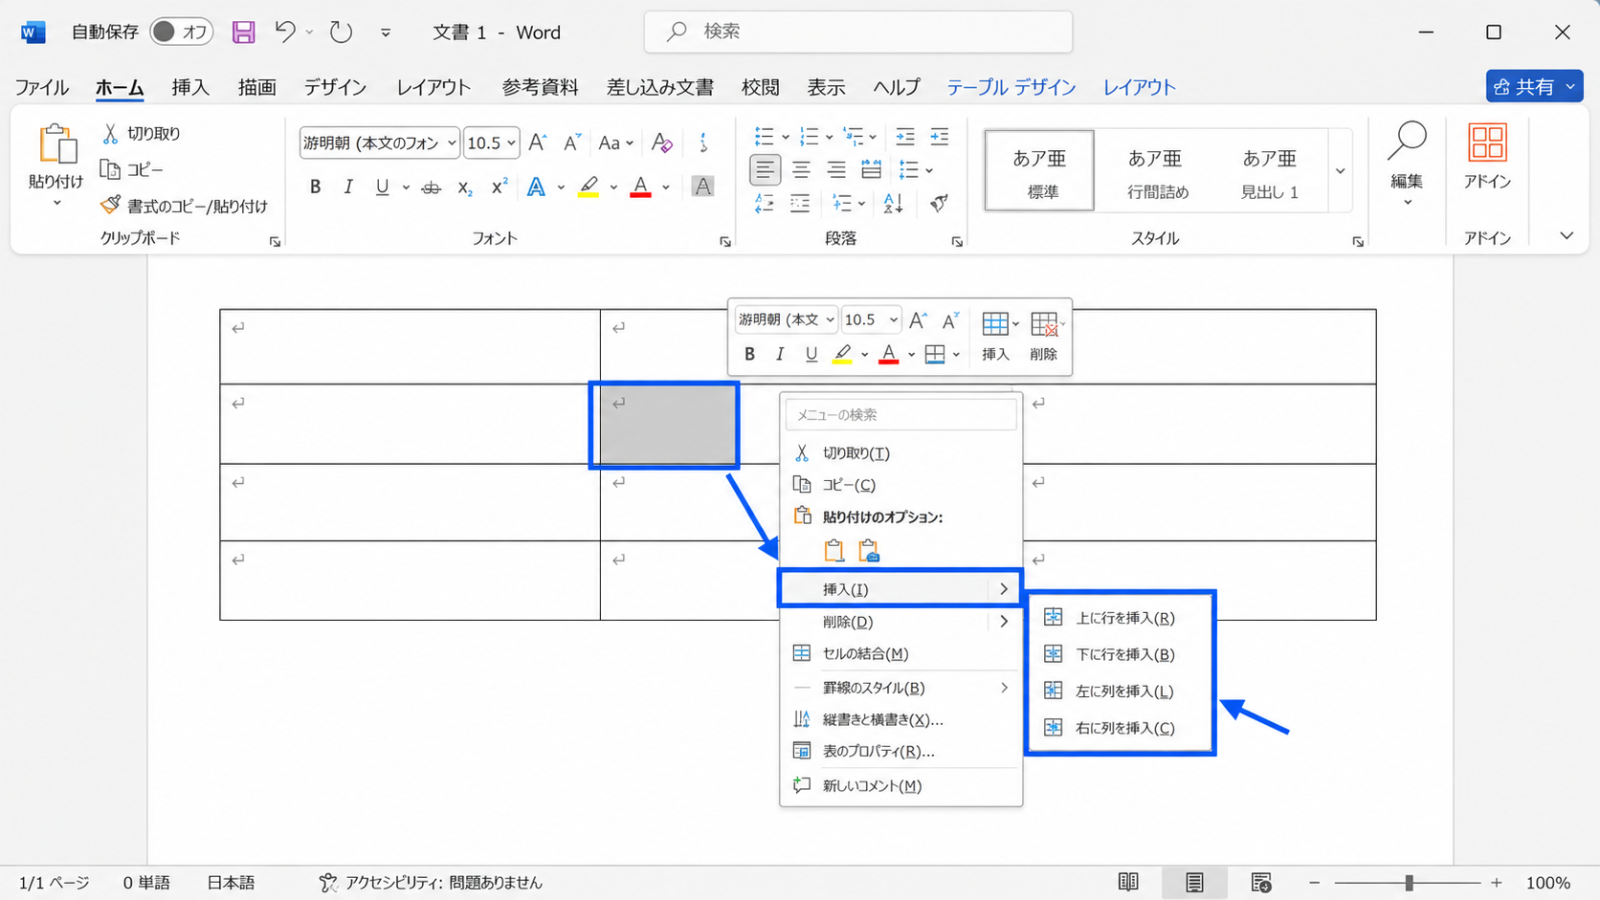Click the Save icon in title bar
1600x900 pixels.
pyautogui.click(x=243, y=32)
